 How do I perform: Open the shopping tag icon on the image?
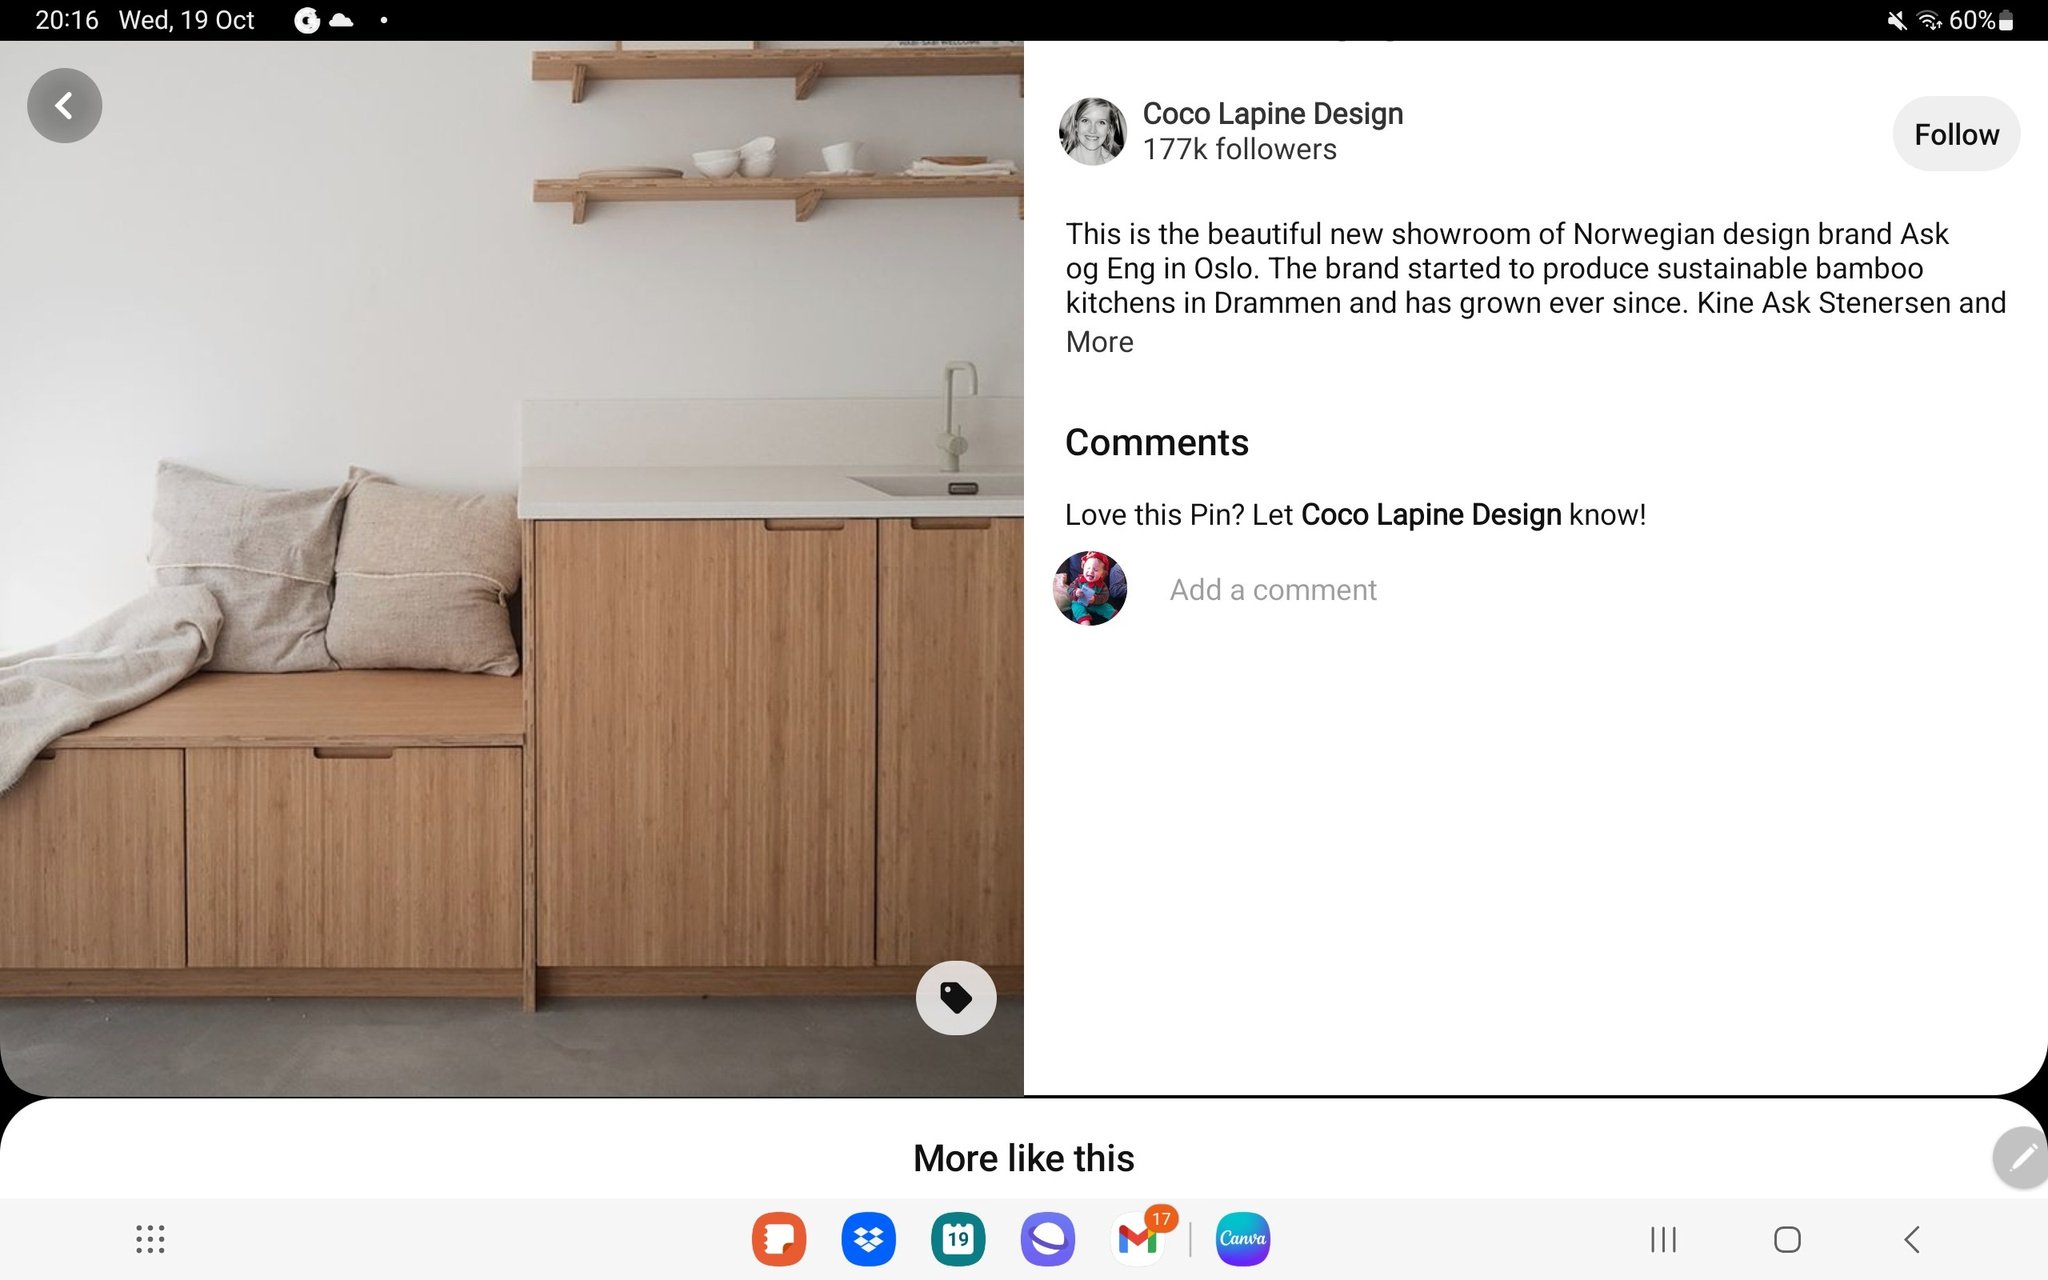(x=955, y=998)
